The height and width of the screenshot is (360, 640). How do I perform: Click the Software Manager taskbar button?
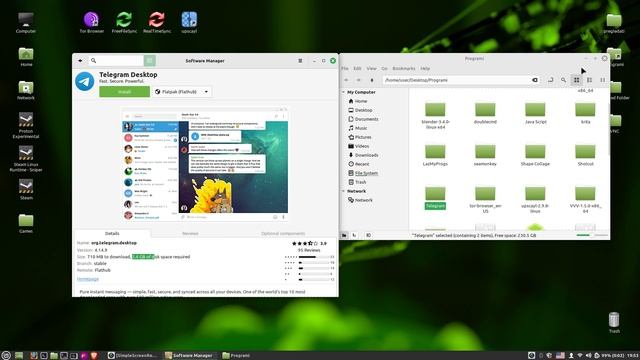189,356
